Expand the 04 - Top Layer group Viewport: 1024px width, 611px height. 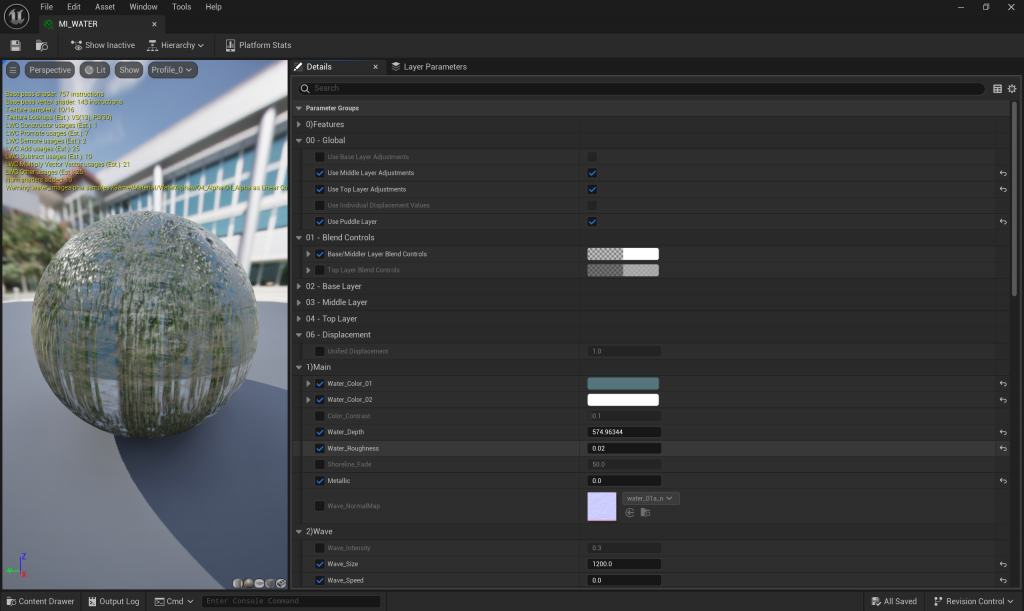tap(299, 319)
